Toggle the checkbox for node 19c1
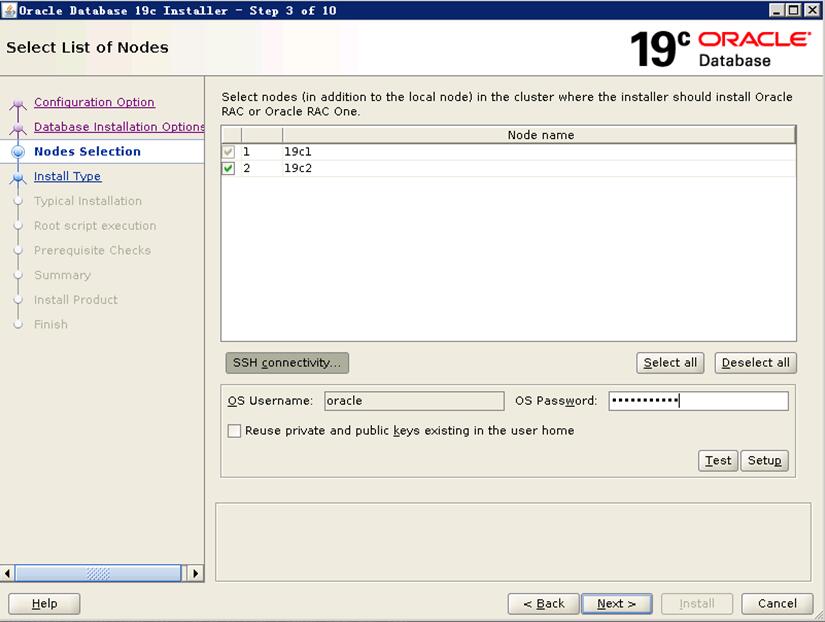The width and height of the screenshot is (825, 622). coord(228,152)
